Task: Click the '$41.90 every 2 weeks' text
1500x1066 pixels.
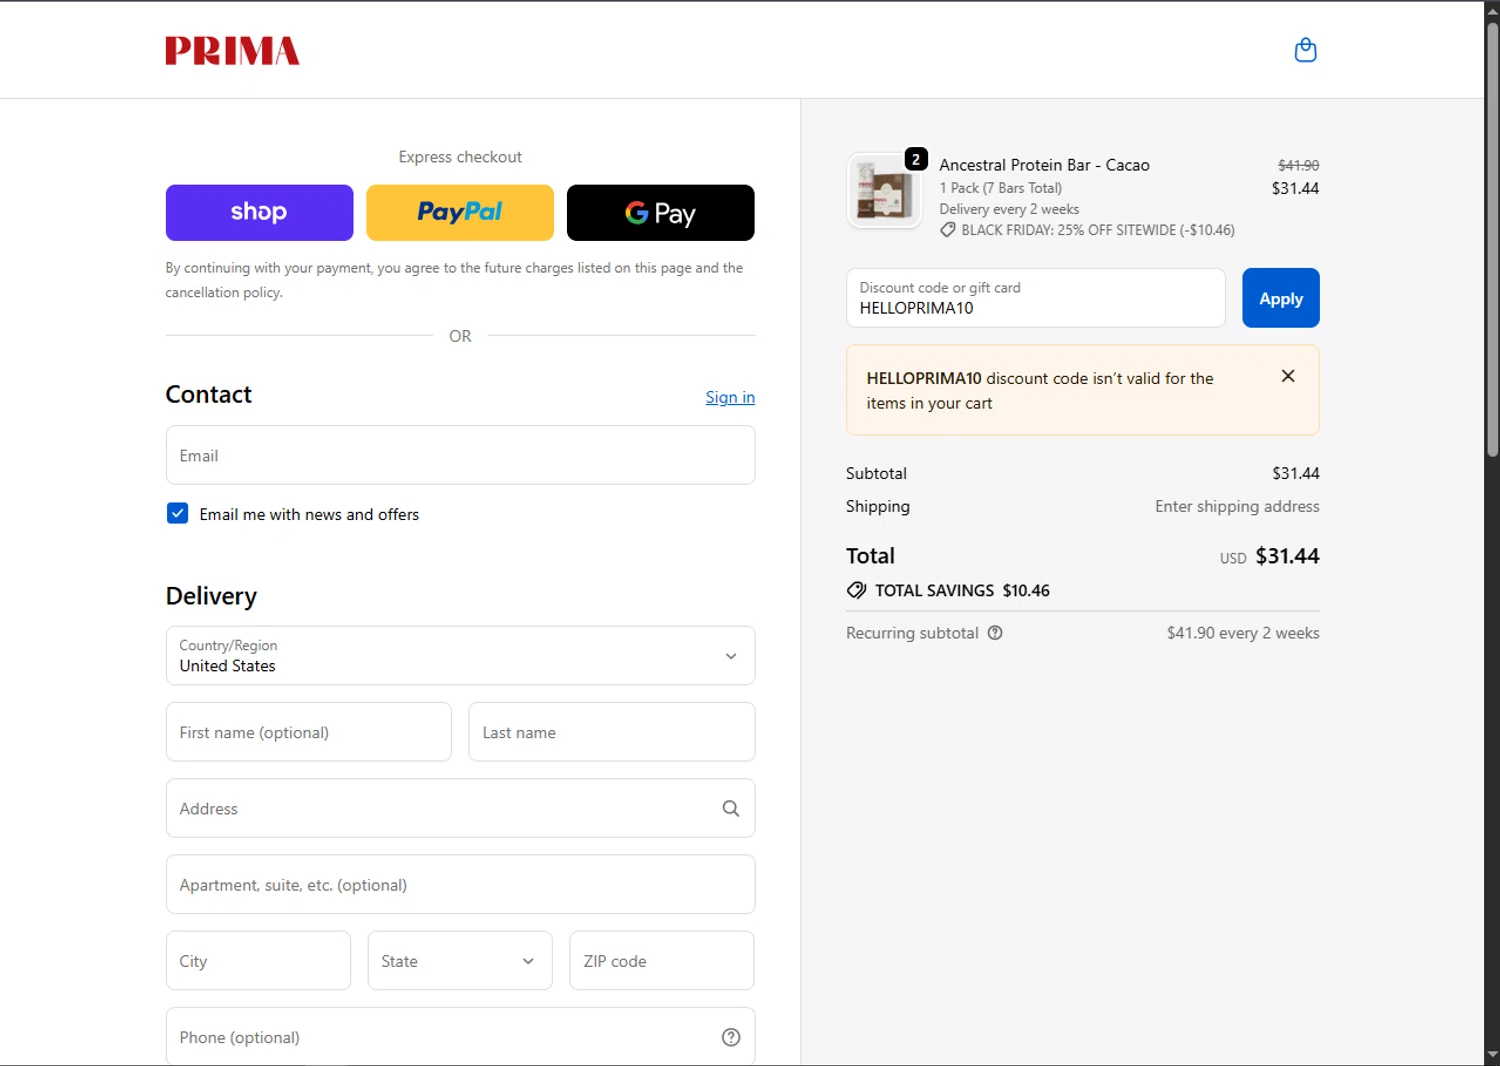Action: point(1243,633)
